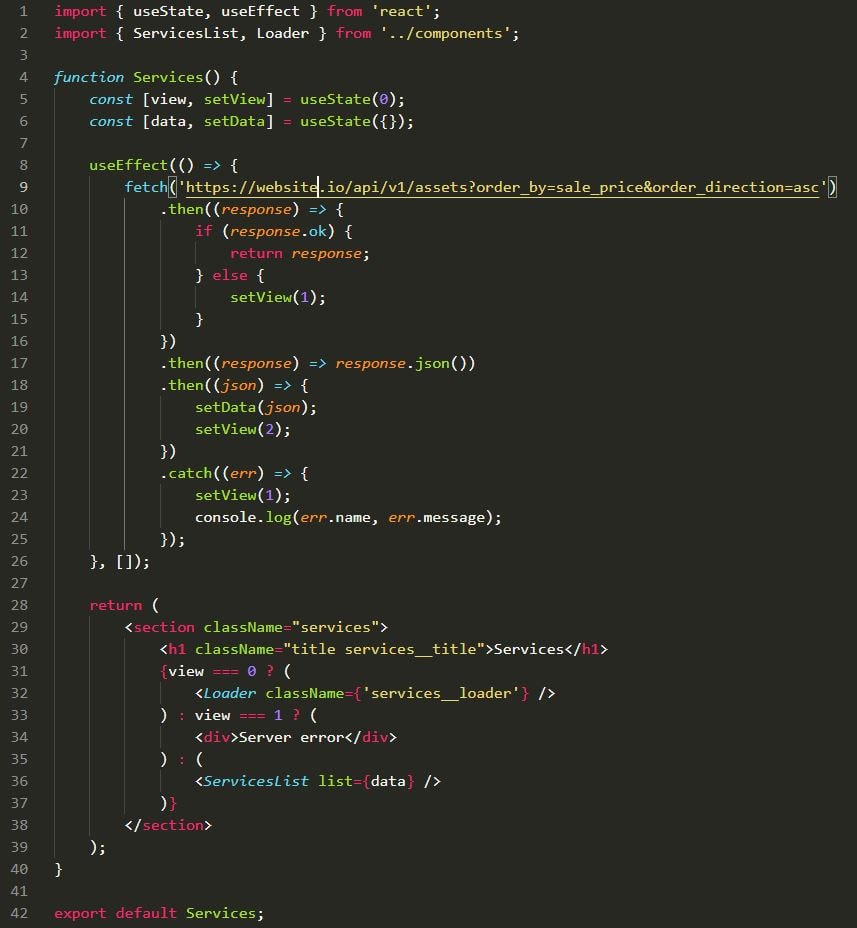Click 'Loader' in the import on line 2
The height and width of the screenshot is (928, 857).
coord(283,33)
